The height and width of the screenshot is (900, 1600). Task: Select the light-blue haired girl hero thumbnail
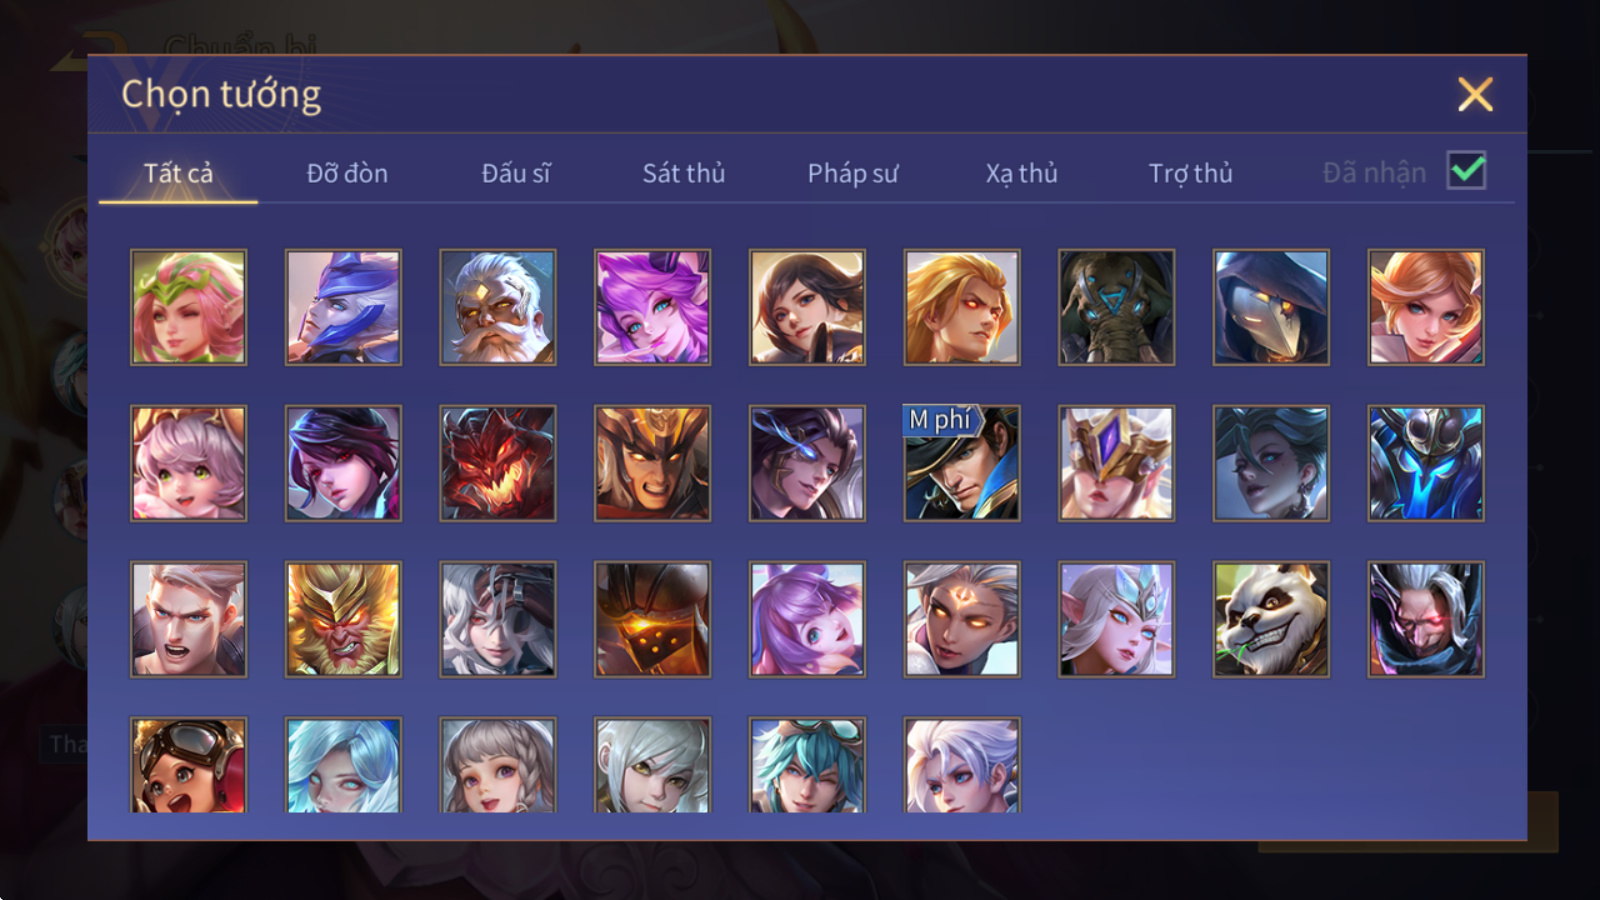click(343, 764)
